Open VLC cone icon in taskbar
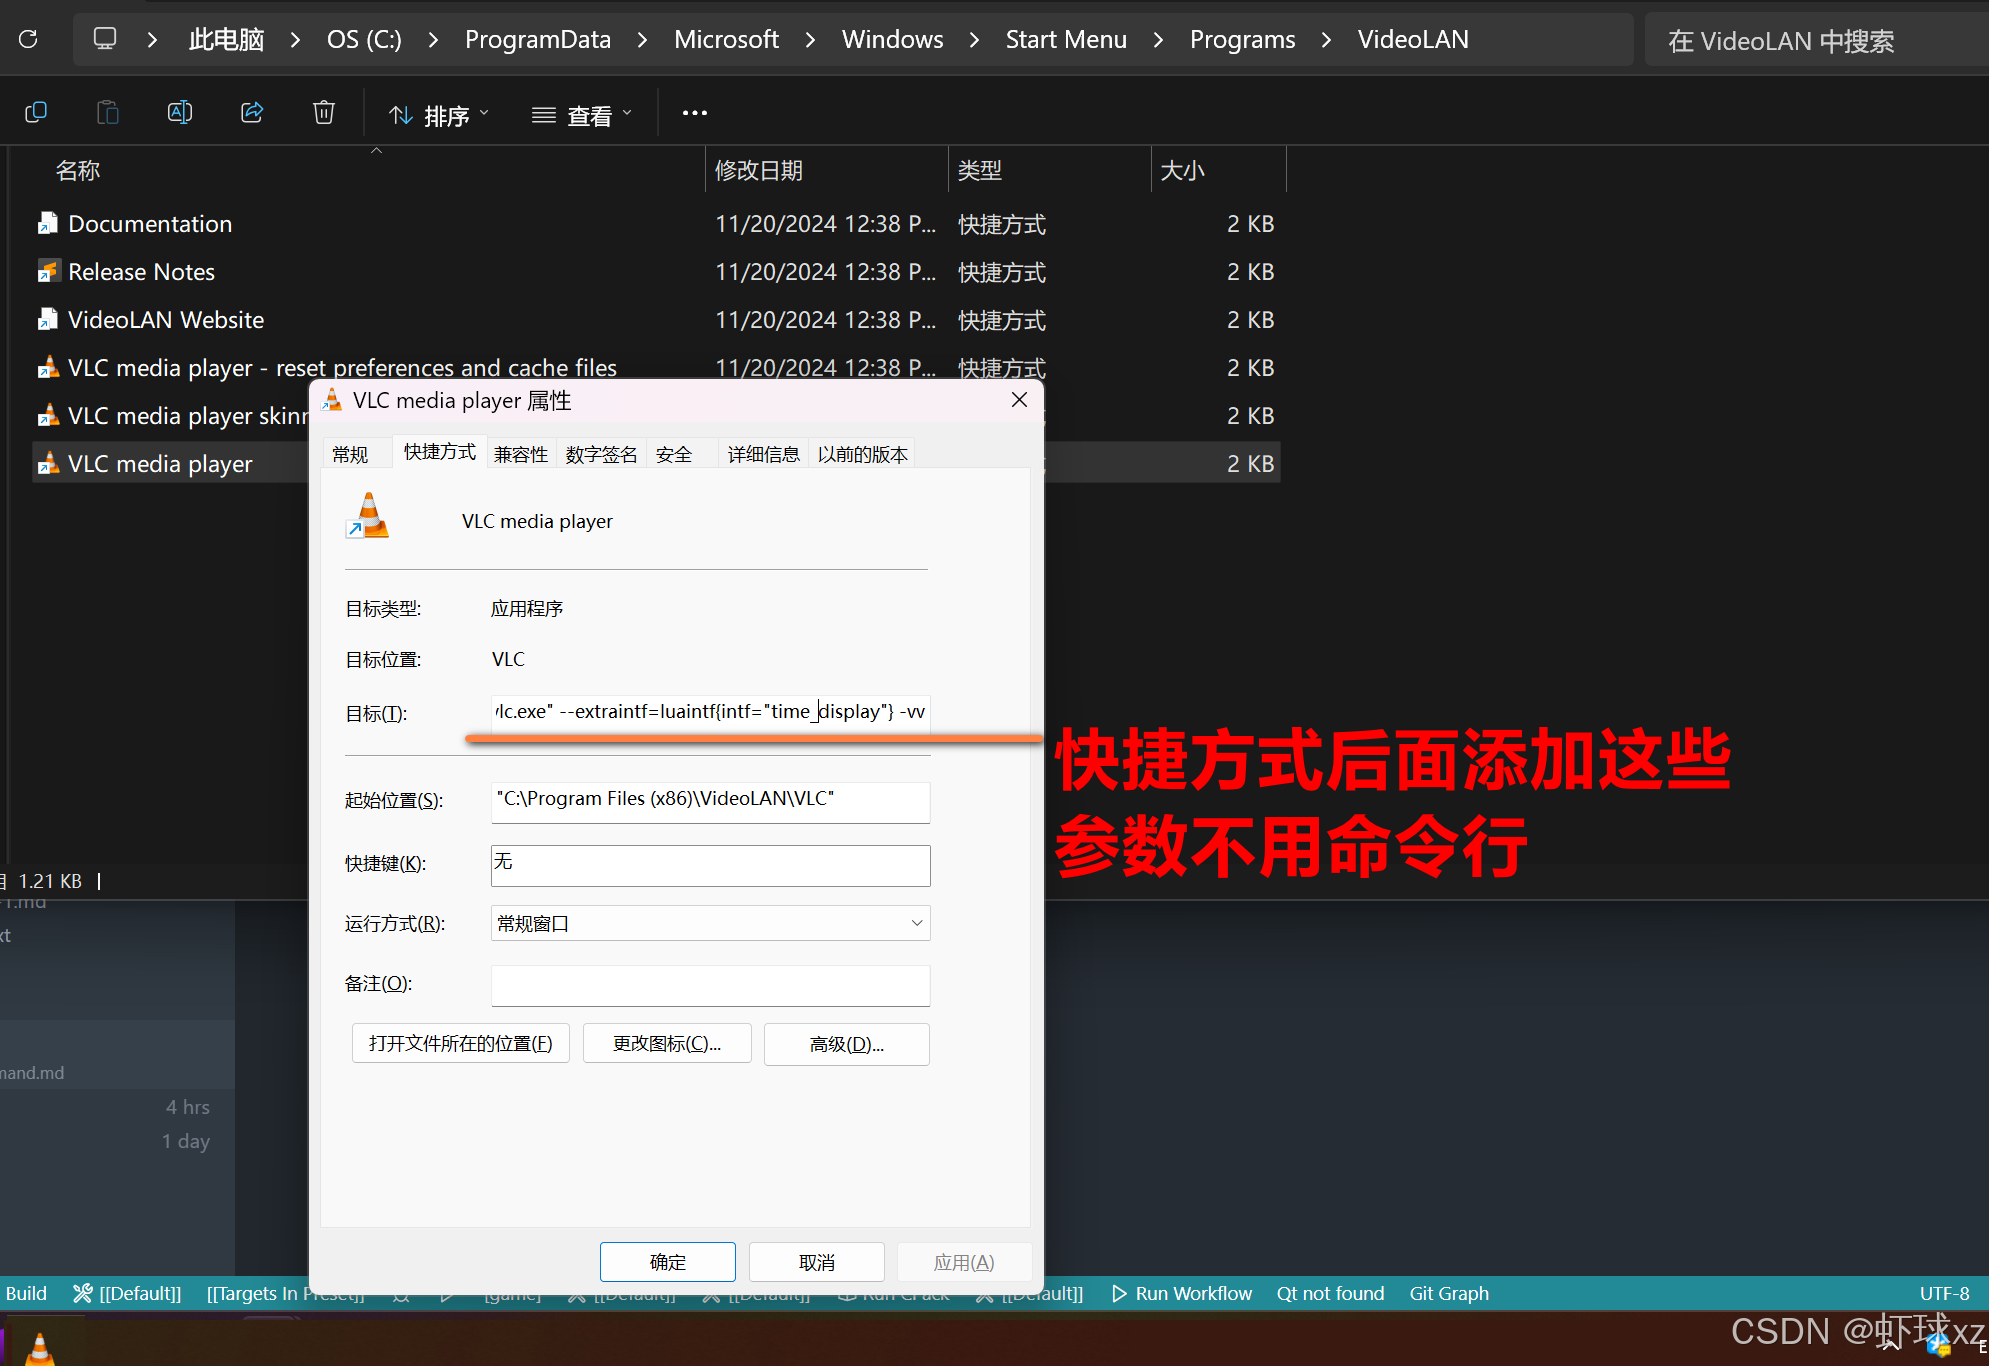The image size is (1989, 1366). point(39,1348)
